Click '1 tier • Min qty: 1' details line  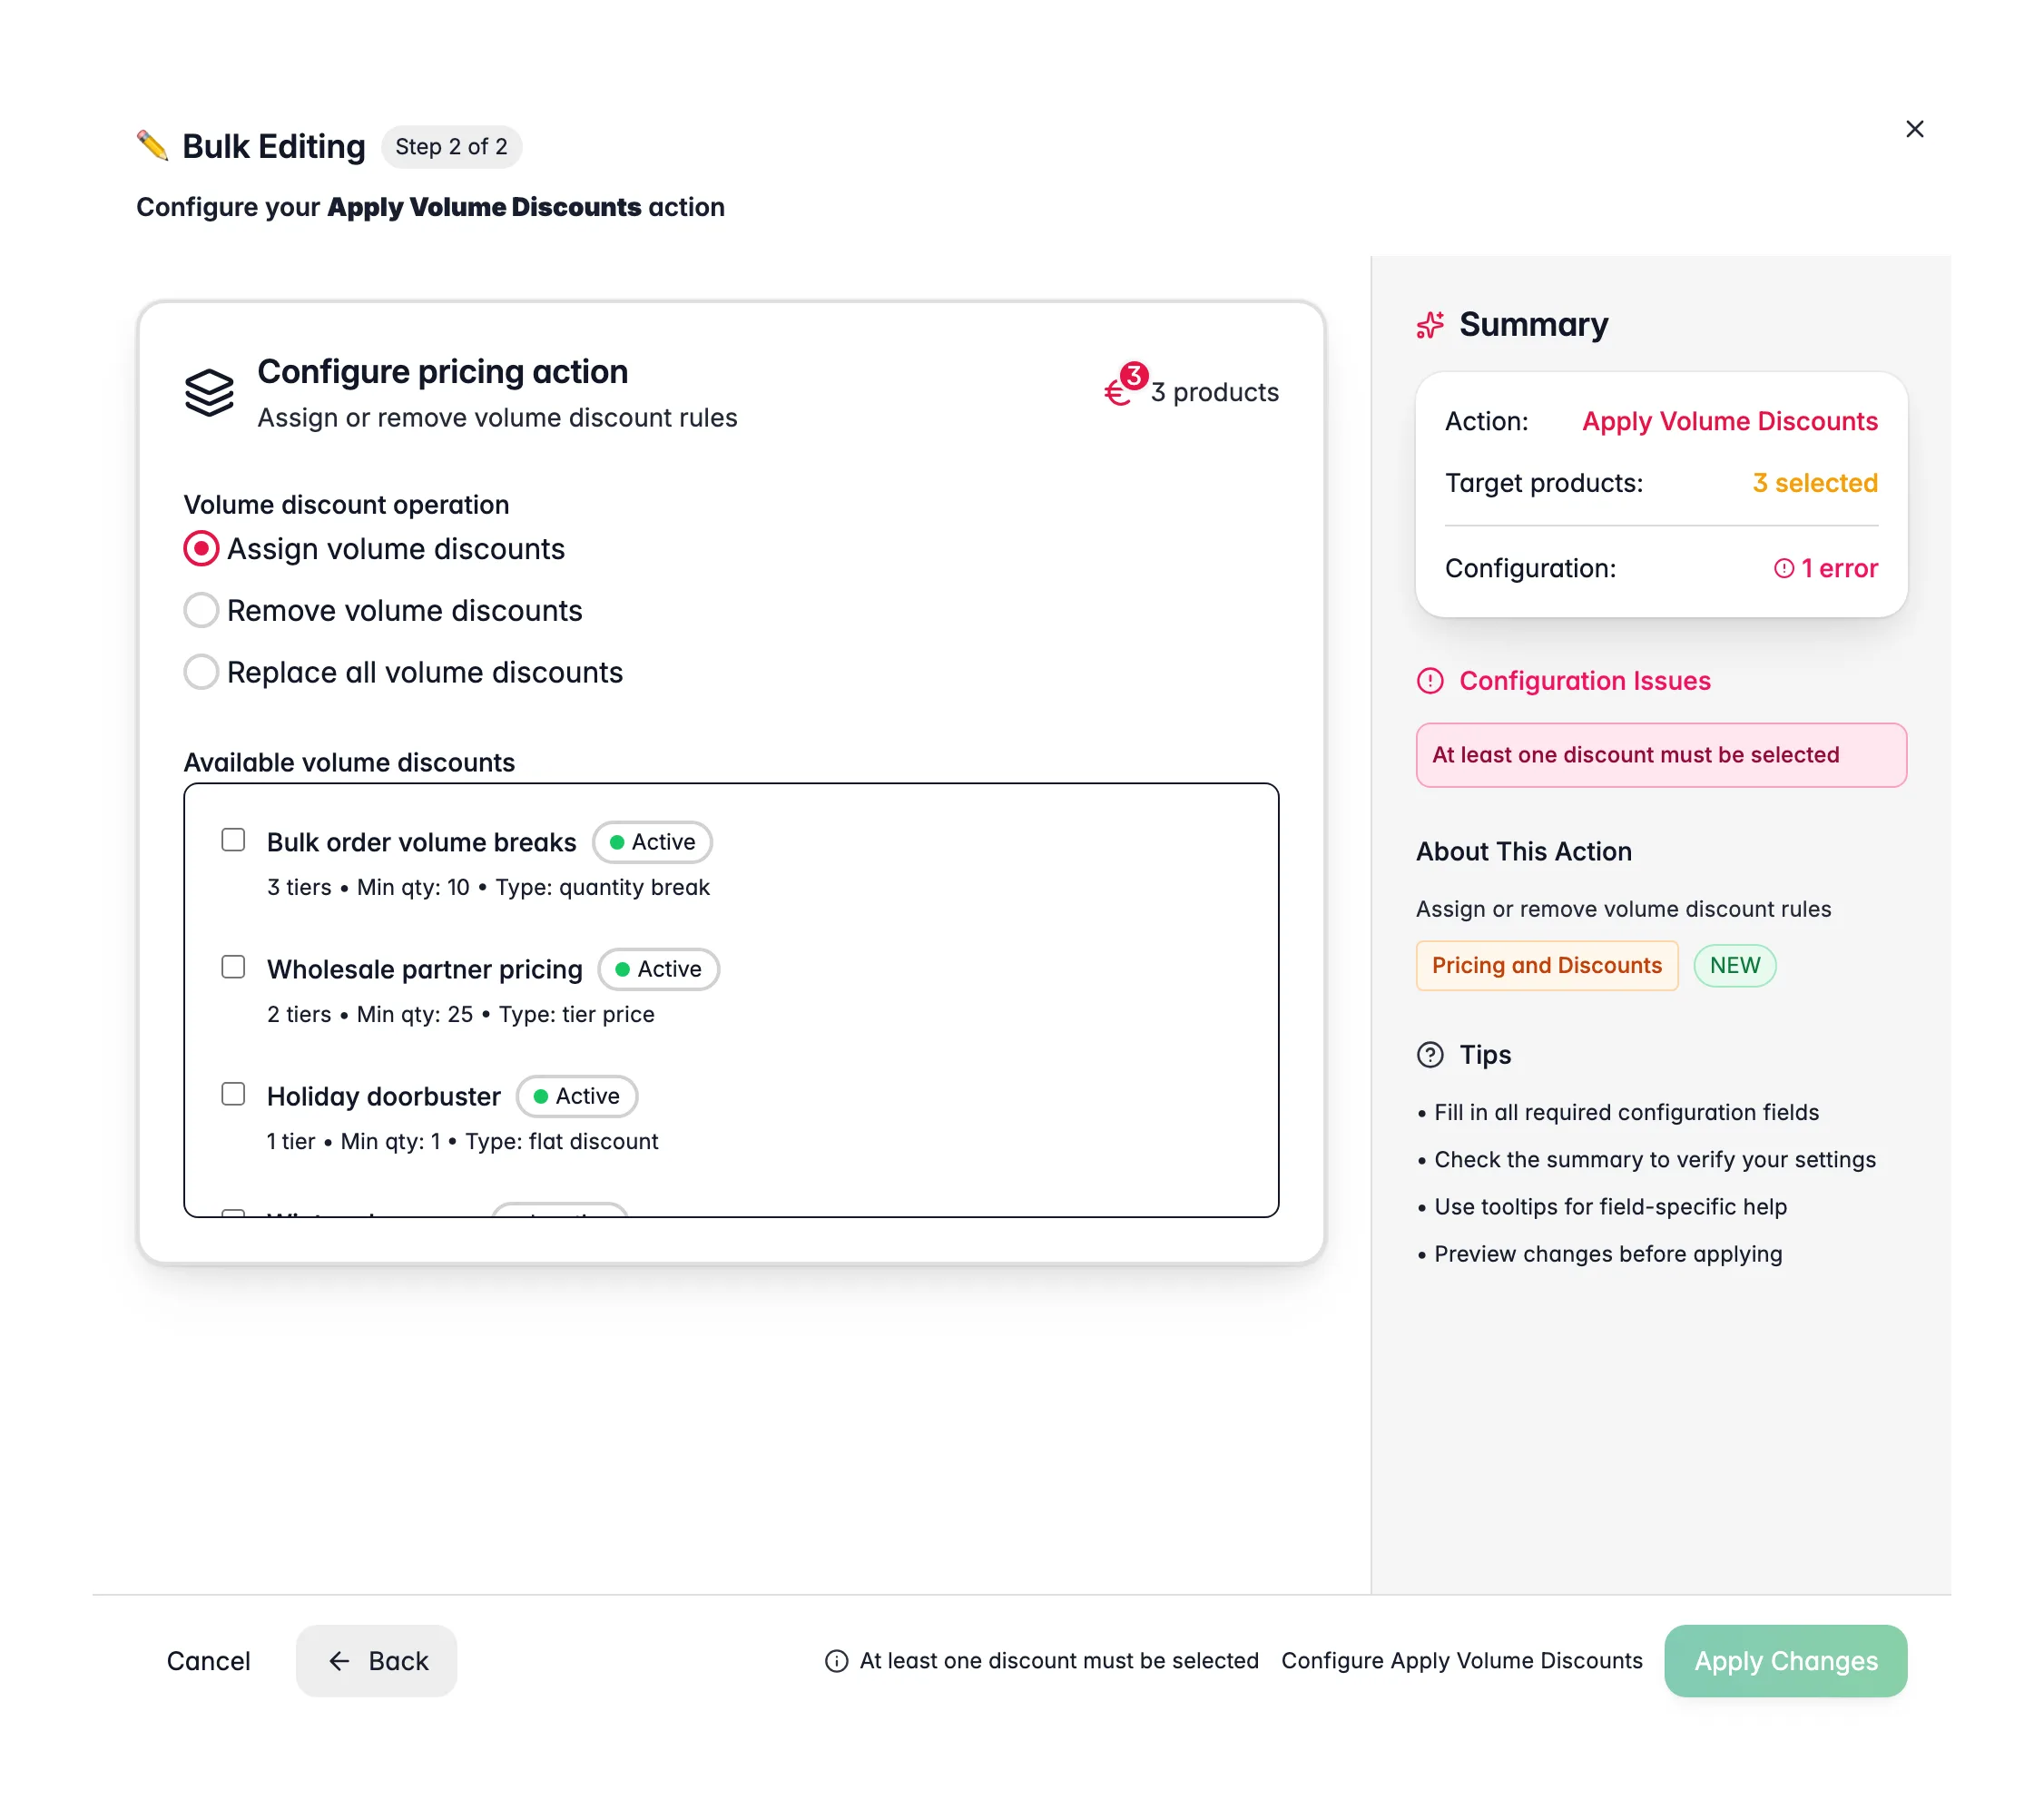point(462,1141)
